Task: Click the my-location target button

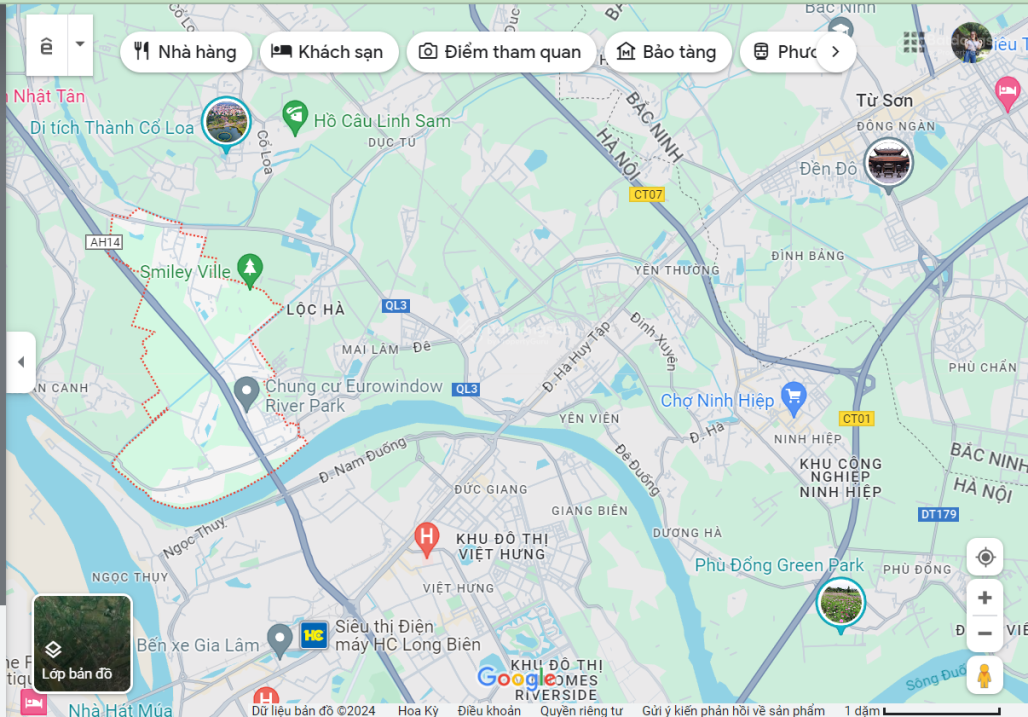Action: 985,557
